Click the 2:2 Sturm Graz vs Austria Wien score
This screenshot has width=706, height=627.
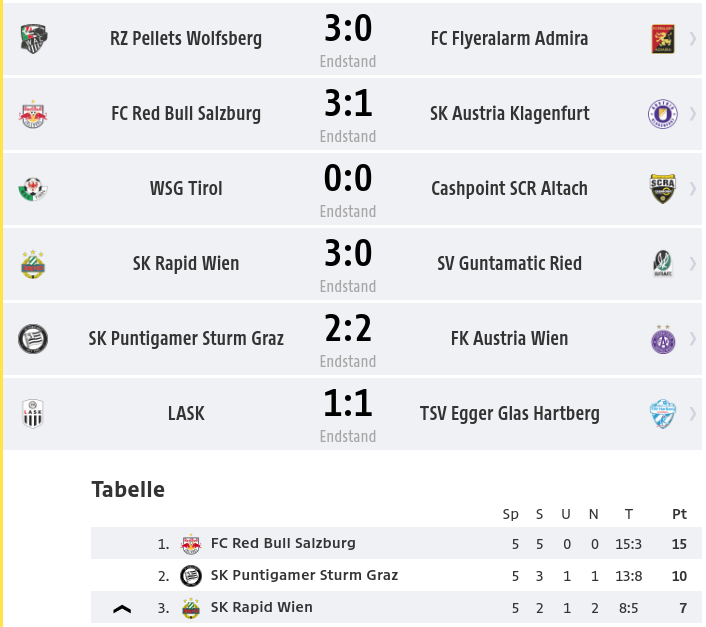click(x=348, y=329)
